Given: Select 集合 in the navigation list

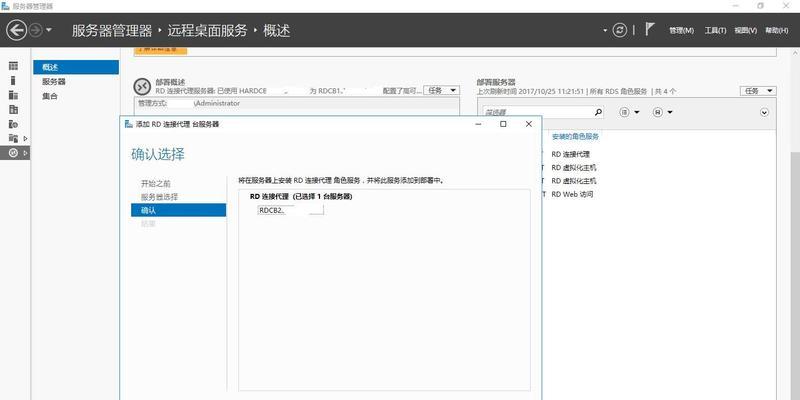Looking at the screenshot, I should click(x=49, y=96).
